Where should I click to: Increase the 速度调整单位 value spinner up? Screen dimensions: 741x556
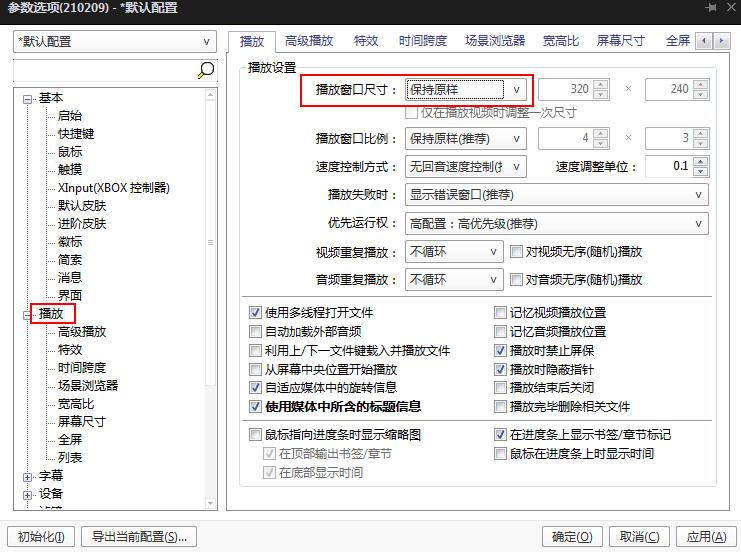(x=700, y=162)
